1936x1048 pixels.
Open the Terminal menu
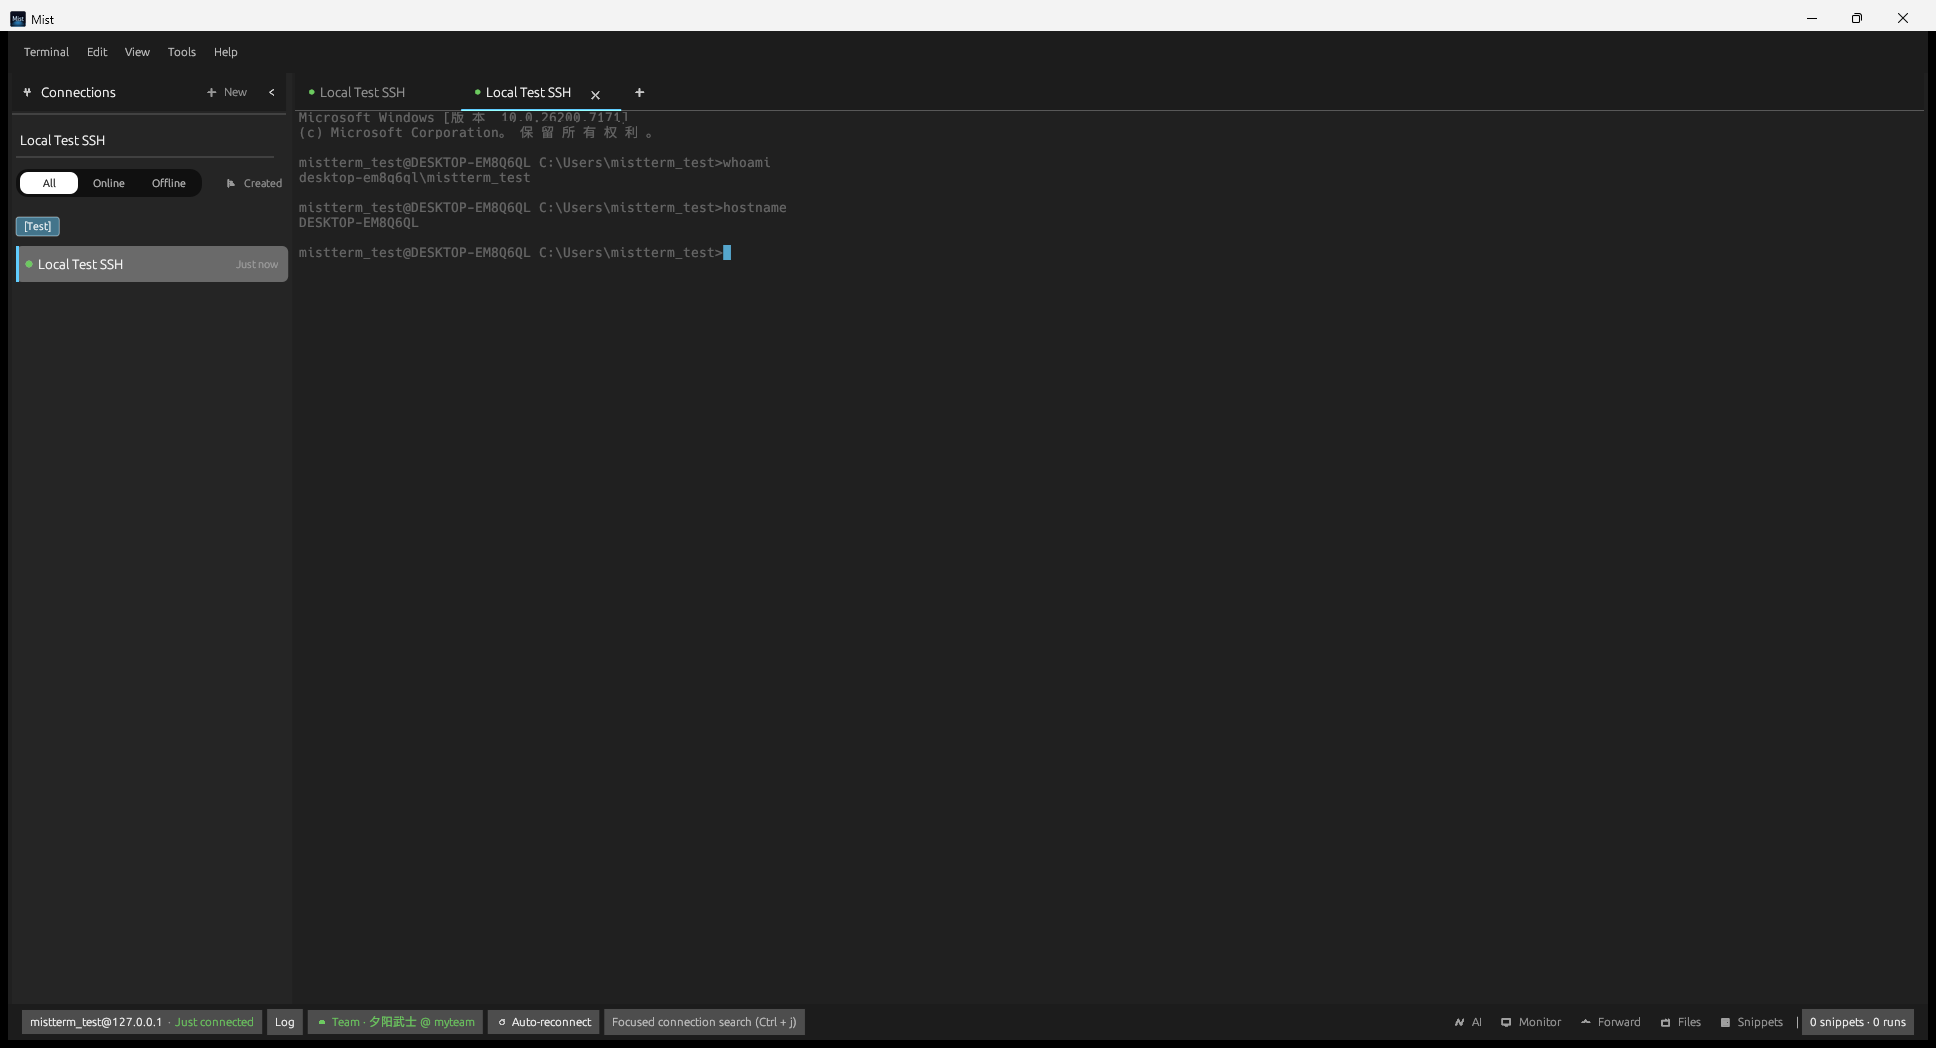[x=46, y=52]
